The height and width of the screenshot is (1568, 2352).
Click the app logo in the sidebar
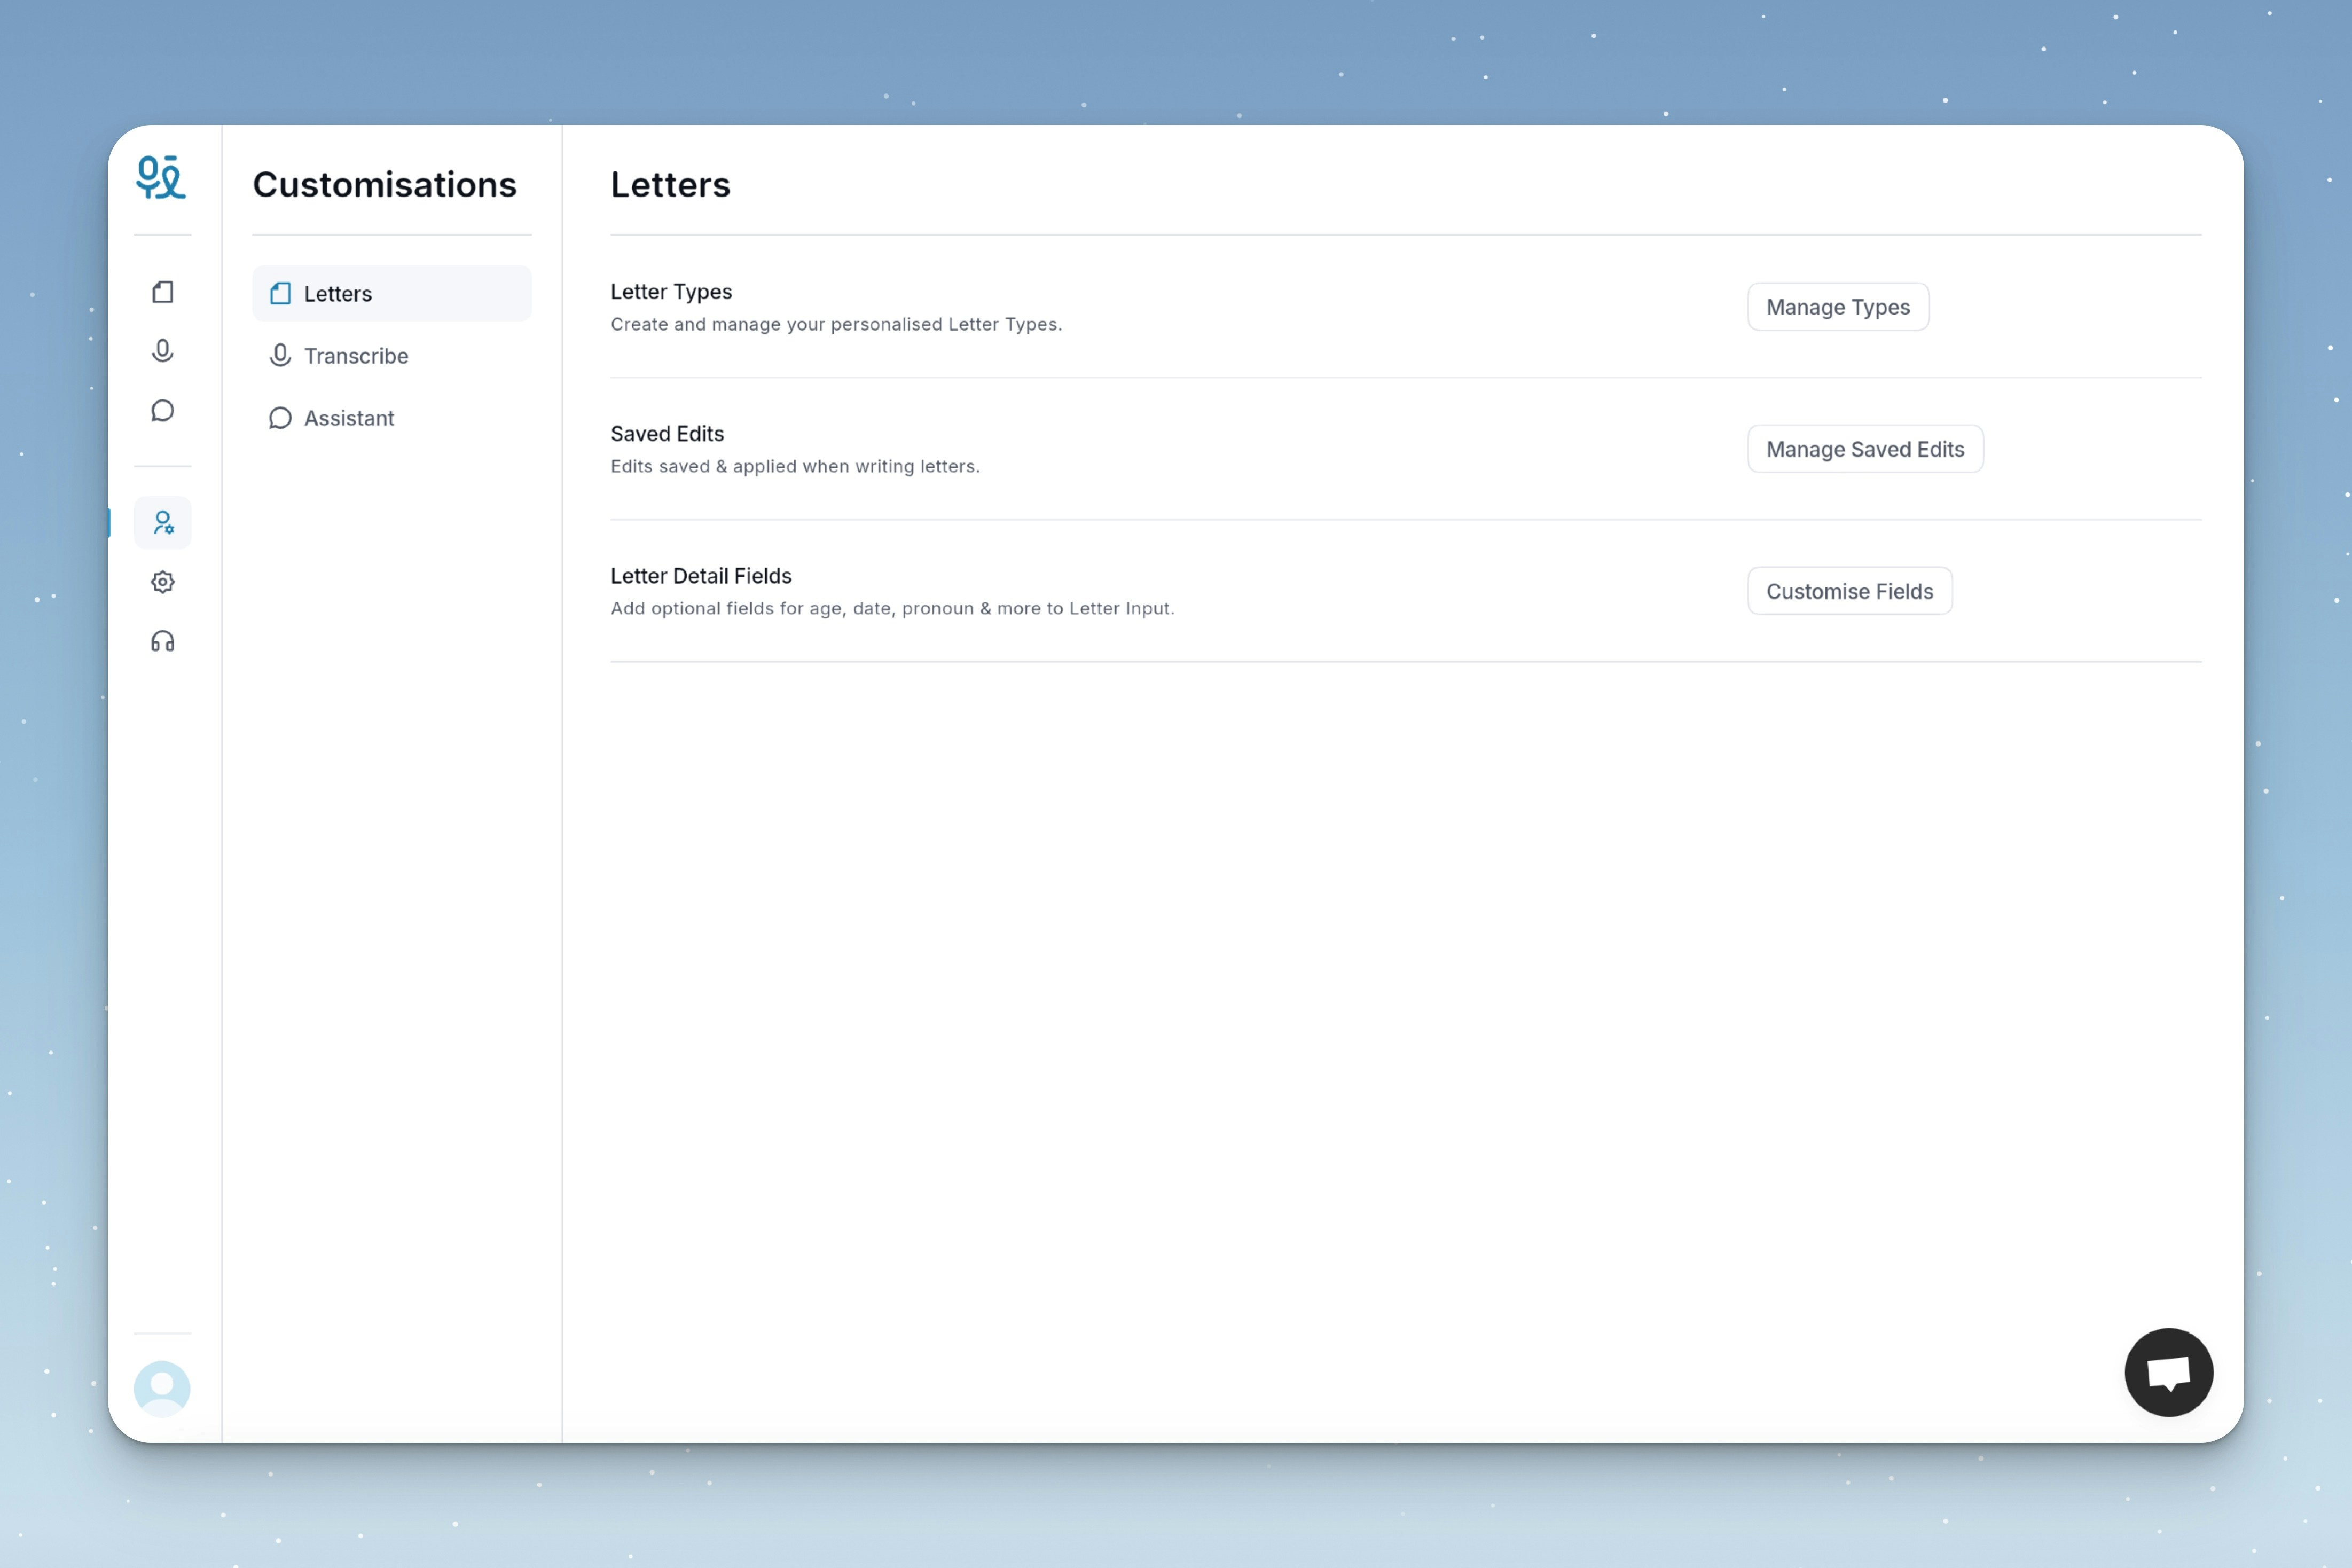161,178
